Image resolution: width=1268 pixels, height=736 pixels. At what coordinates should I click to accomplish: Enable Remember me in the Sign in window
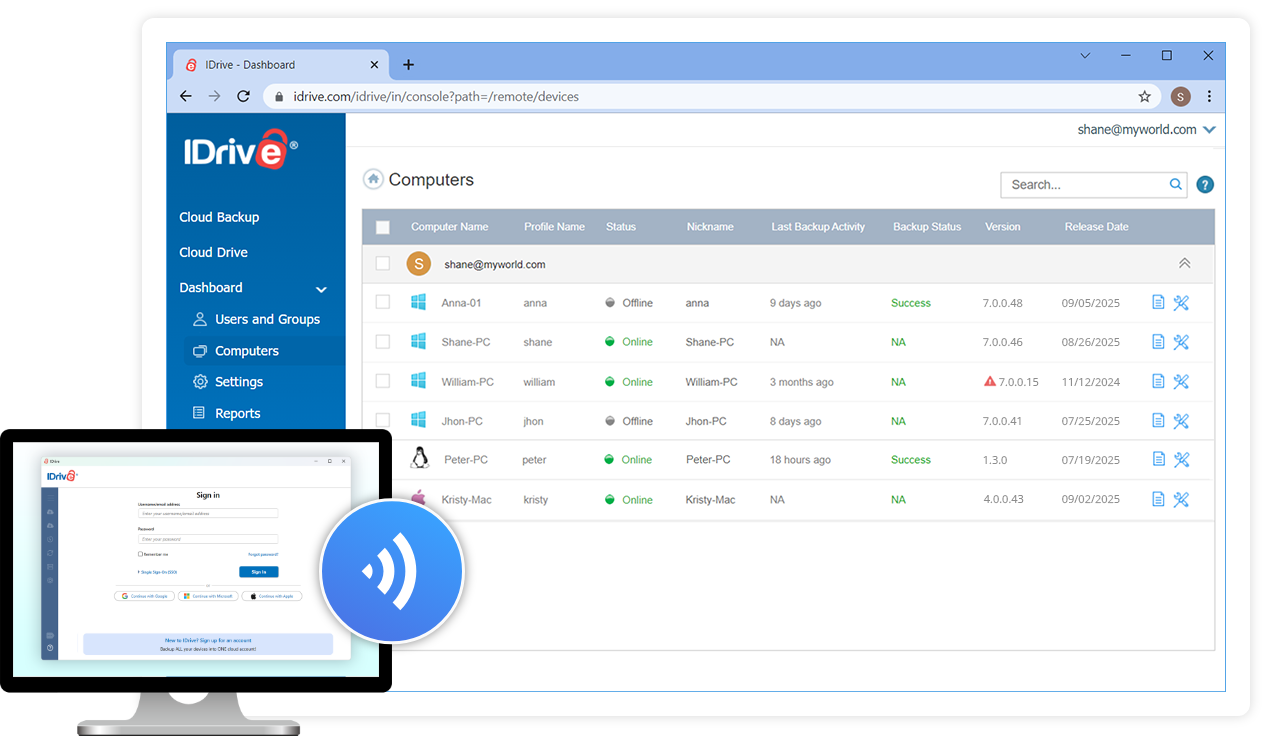click(140, 554)
